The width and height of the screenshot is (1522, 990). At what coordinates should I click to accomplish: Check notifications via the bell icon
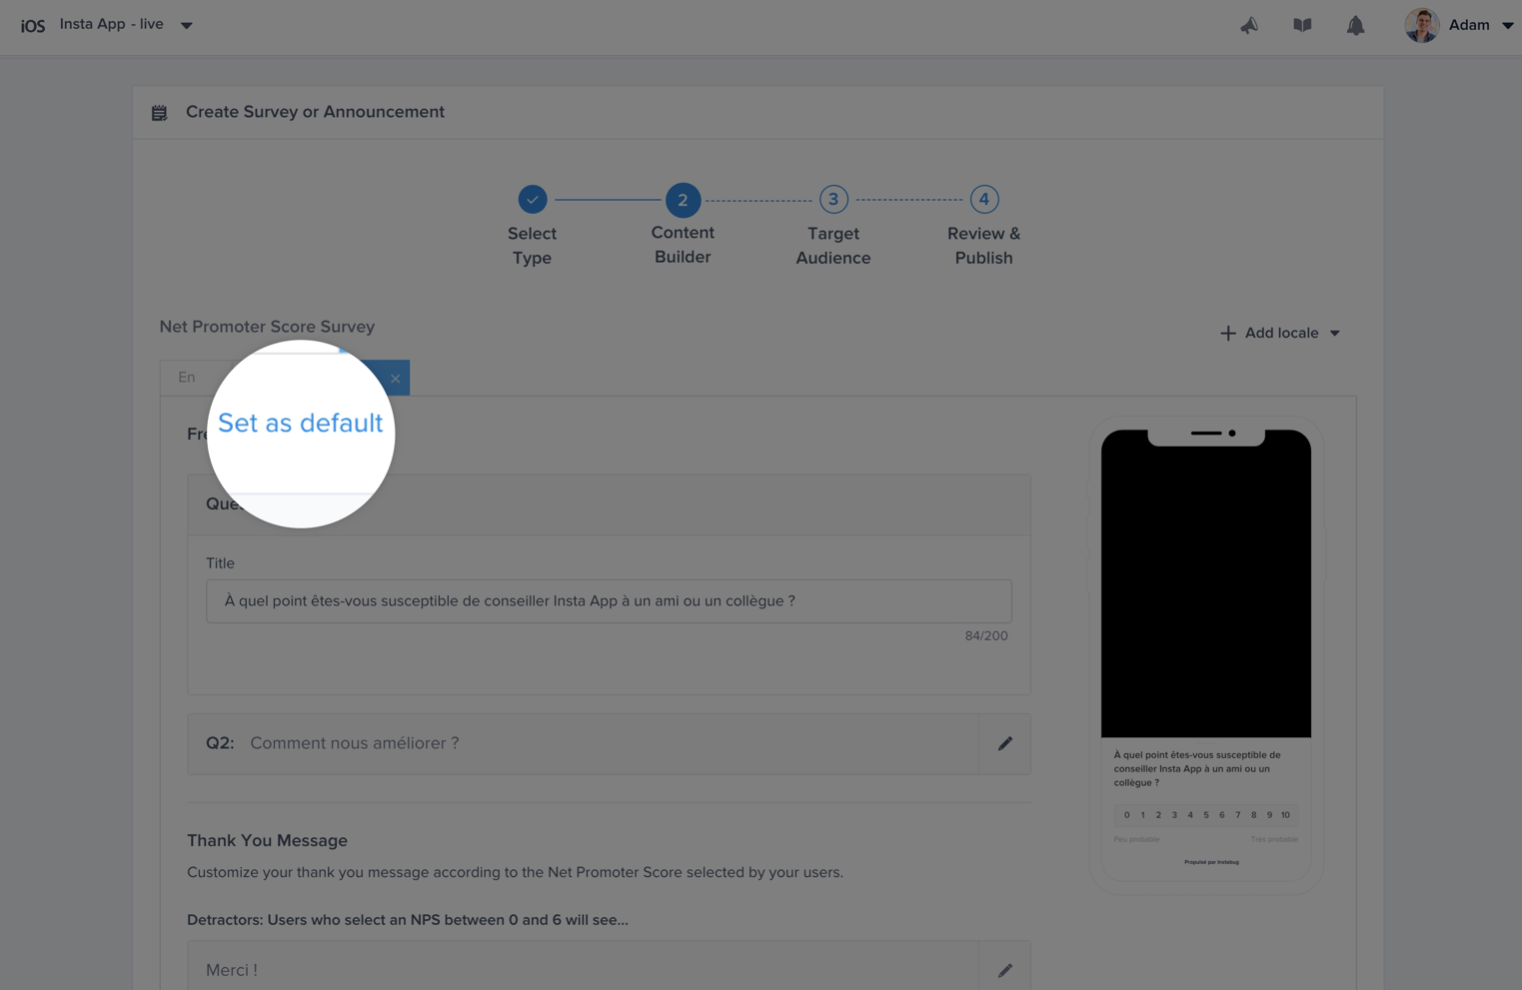1355,25
